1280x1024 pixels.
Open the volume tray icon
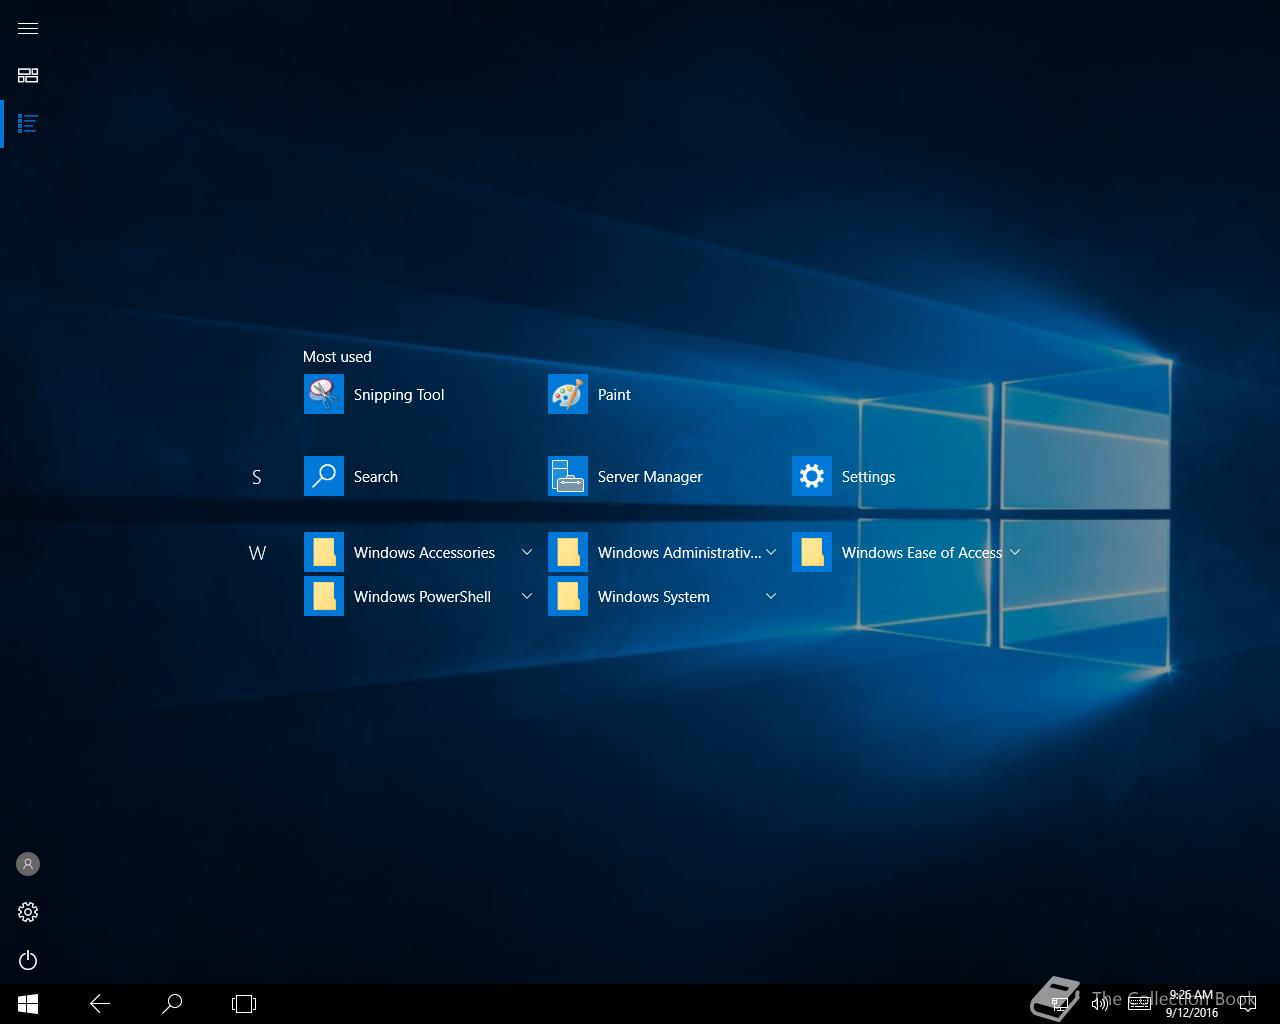click(x=1100, y=1004)
